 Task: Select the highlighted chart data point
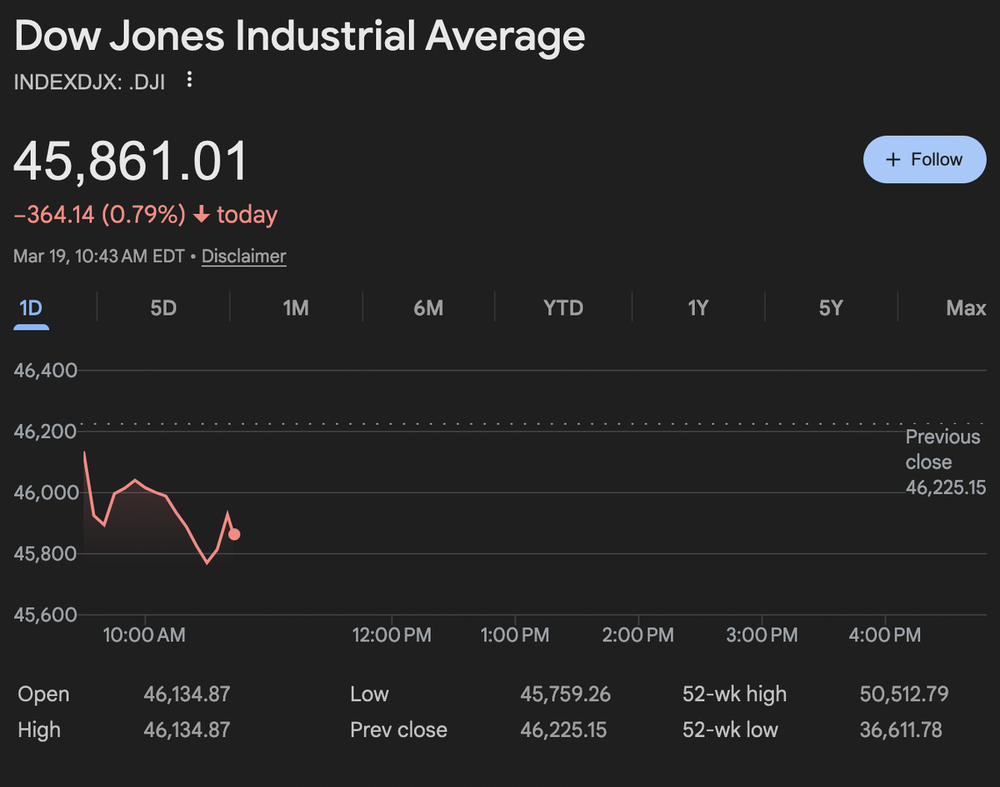click(234, 535)
